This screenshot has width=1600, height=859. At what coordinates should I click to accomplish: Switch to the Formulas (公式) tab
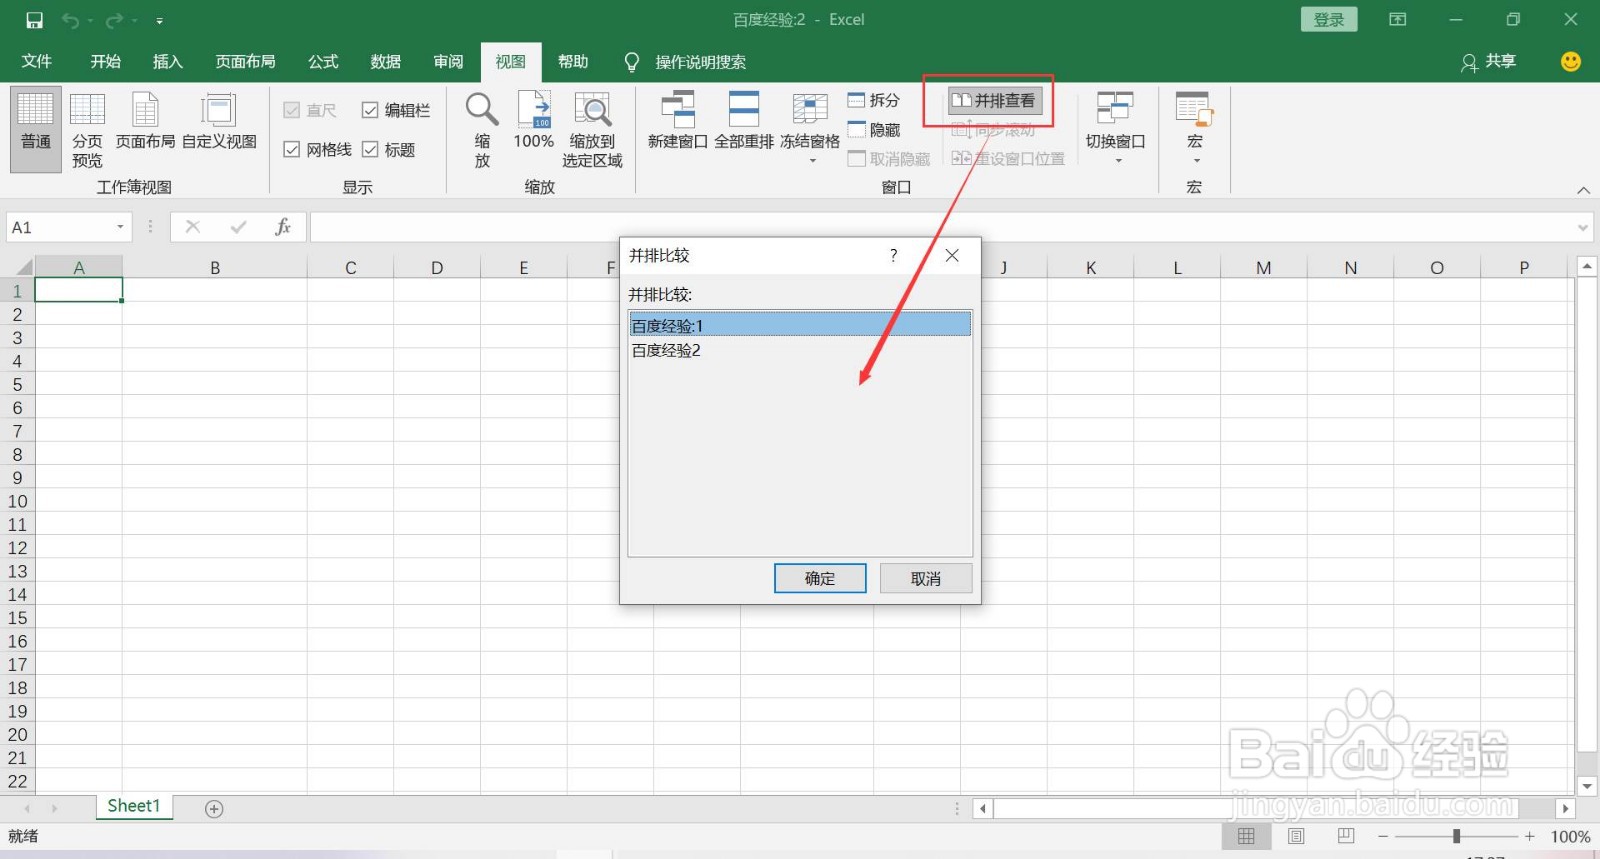(323, 61)
